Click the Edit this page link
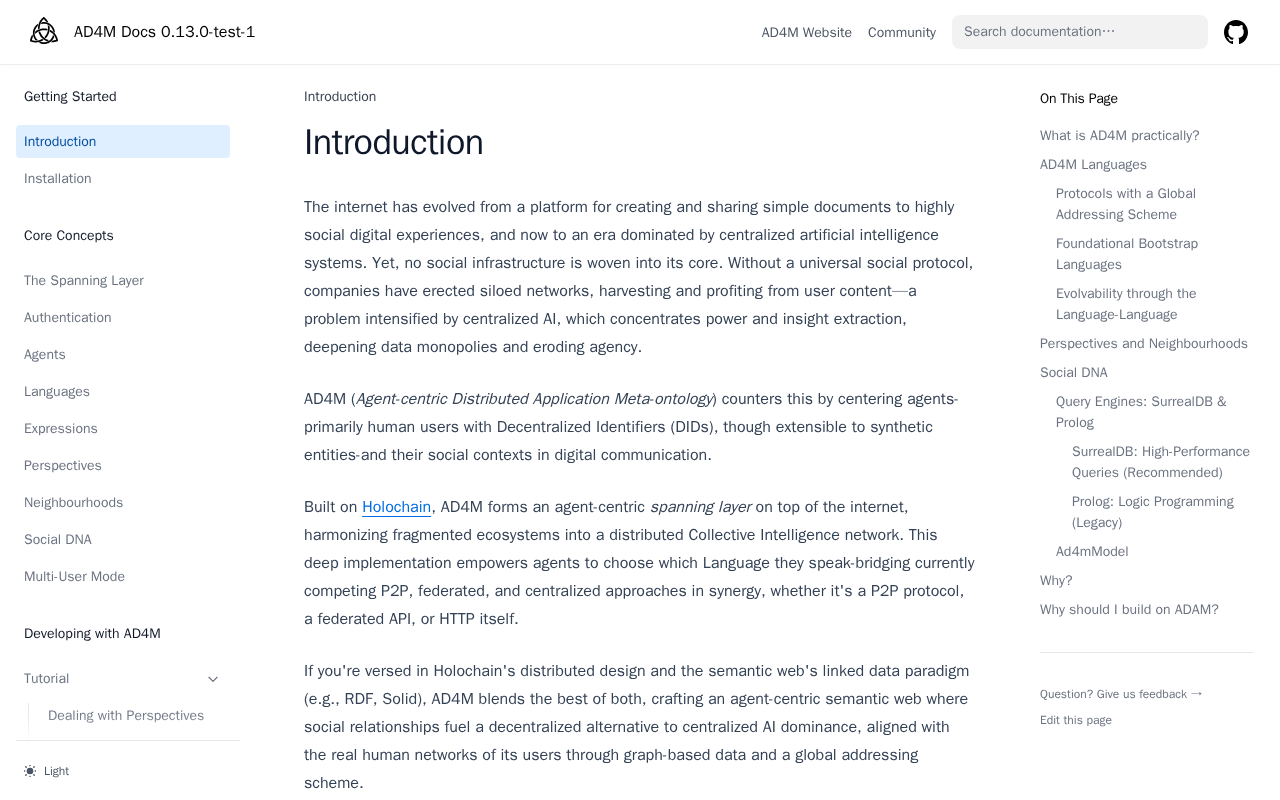The width and height of the screenshot is (1280, 800). tap(1076, 720)
